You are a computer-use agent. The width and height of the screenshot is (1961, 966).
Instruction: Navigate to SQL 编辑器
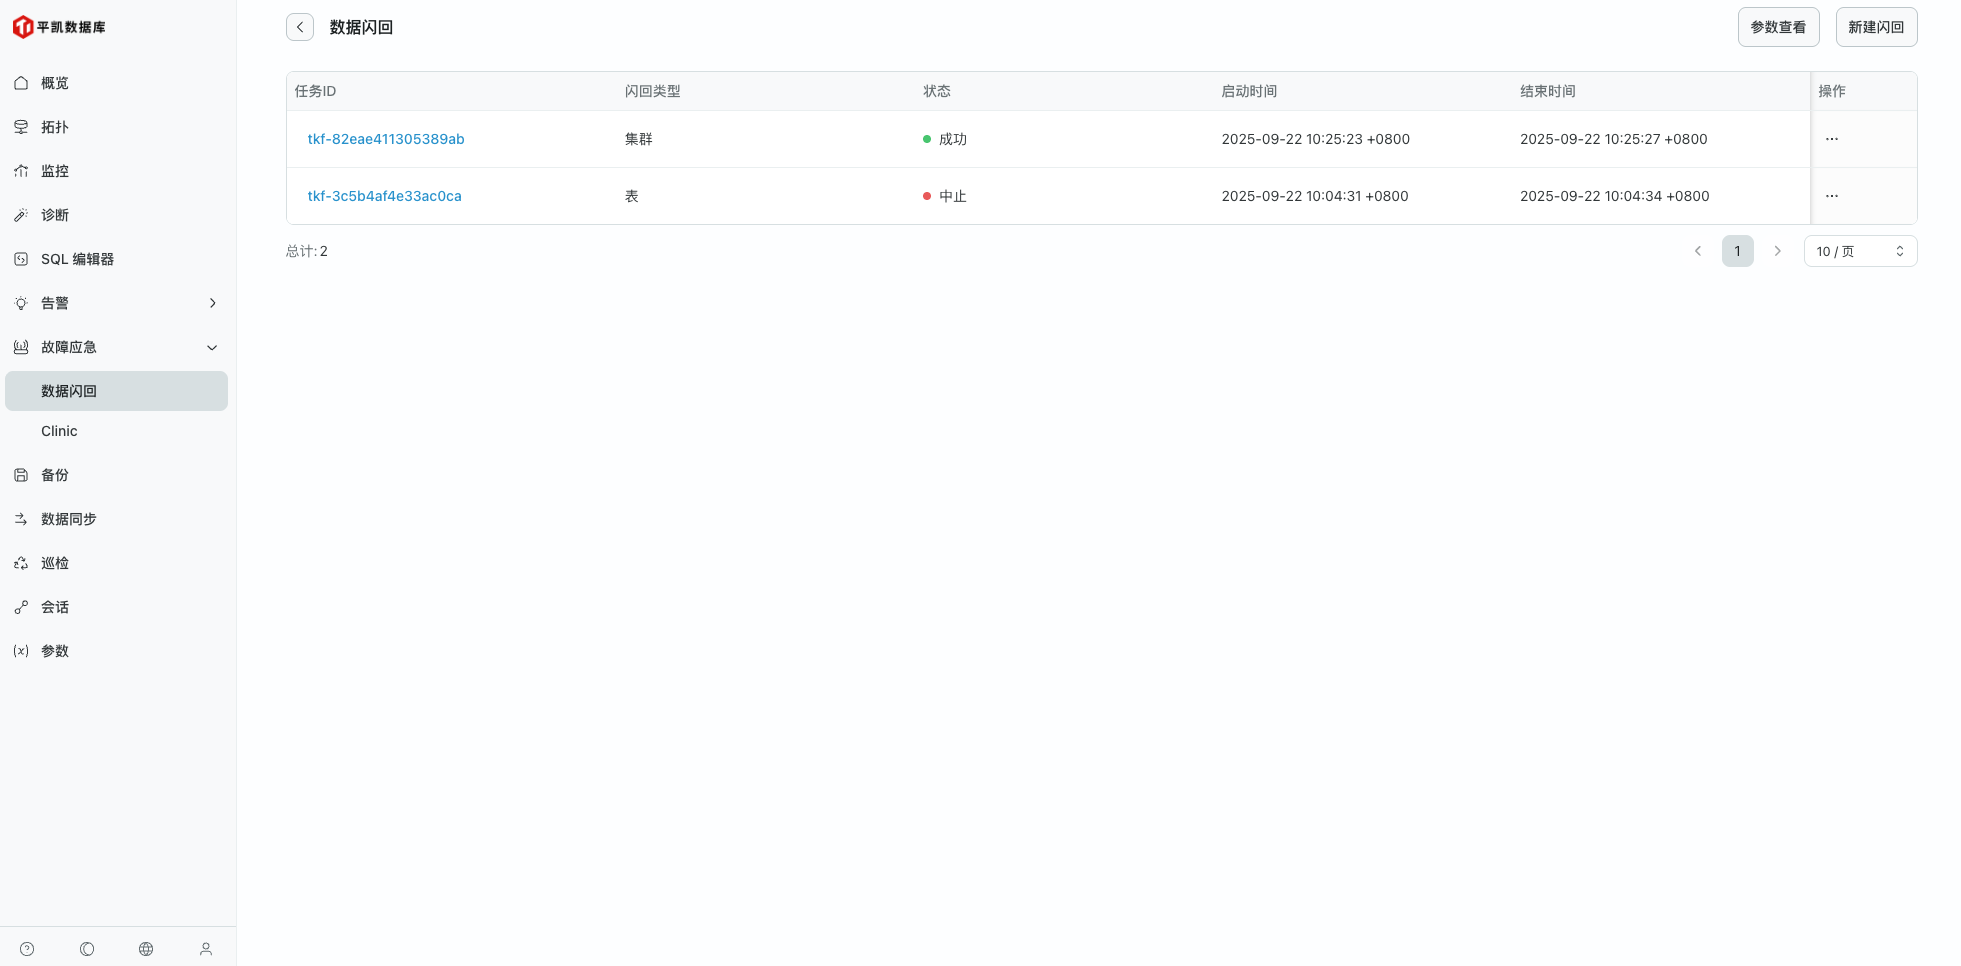pyautogui.click(x=77, y=259)
